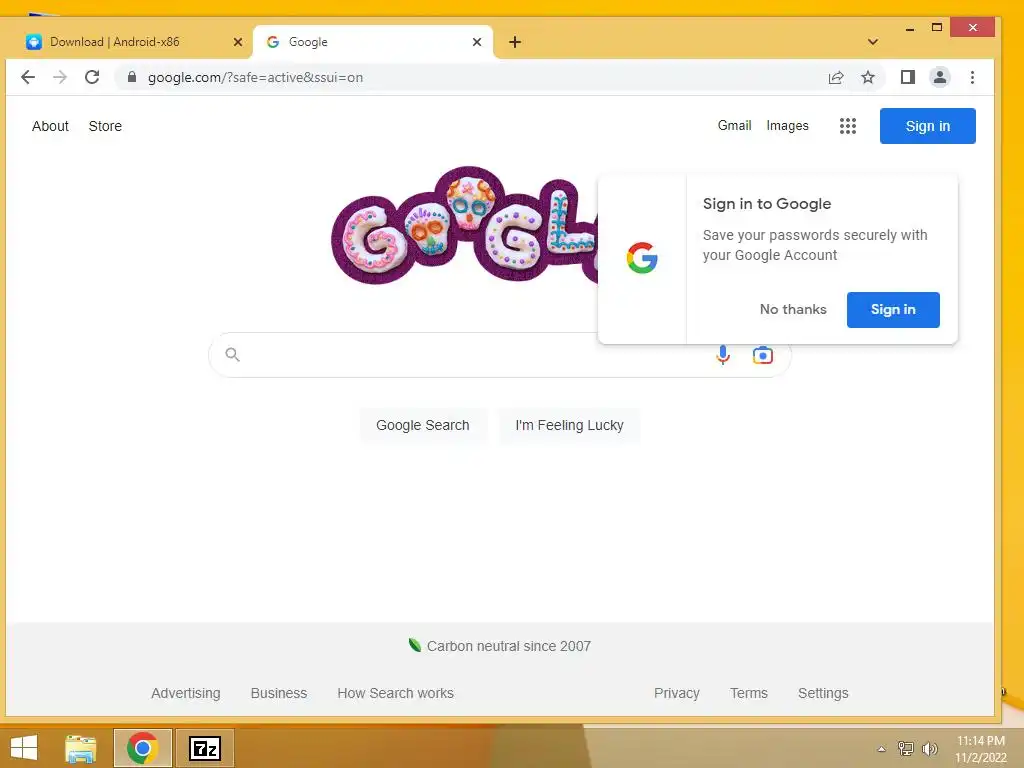Click the padlock site info icon
This screenshot has height=768, width=1024.
(x=131, y=77)
